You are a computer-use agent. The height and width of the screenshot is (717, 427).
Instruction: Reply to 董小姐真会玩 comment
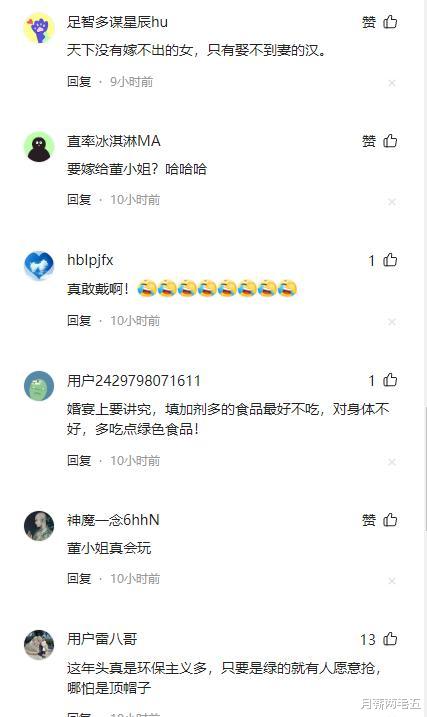click(x=79, y=578)
